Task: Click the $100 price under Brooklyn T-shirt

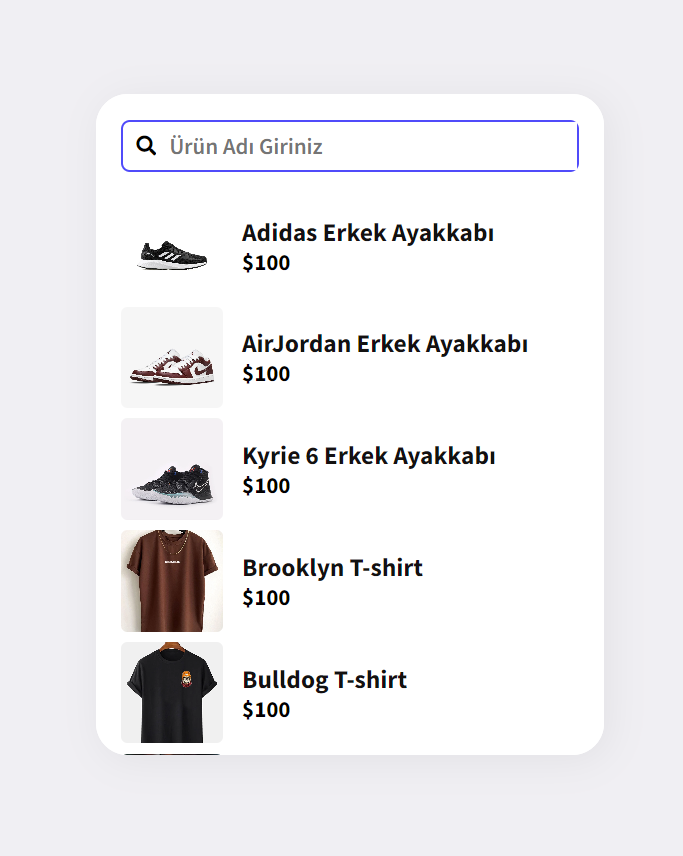Action: pos(265,598)
